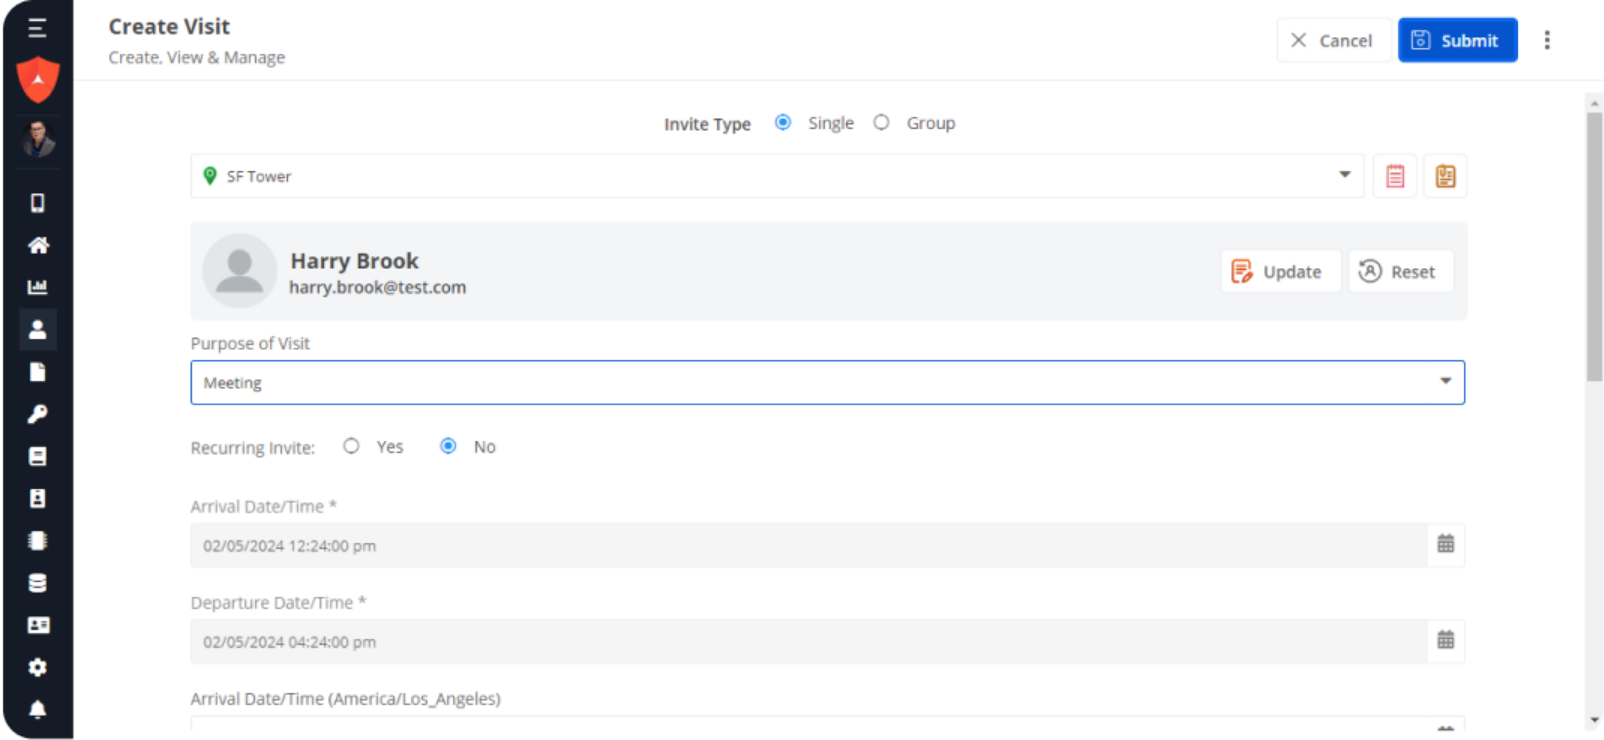Open calendar picker for Arrival Date/Time
1604x740 pixels.
coord(1446,545)
